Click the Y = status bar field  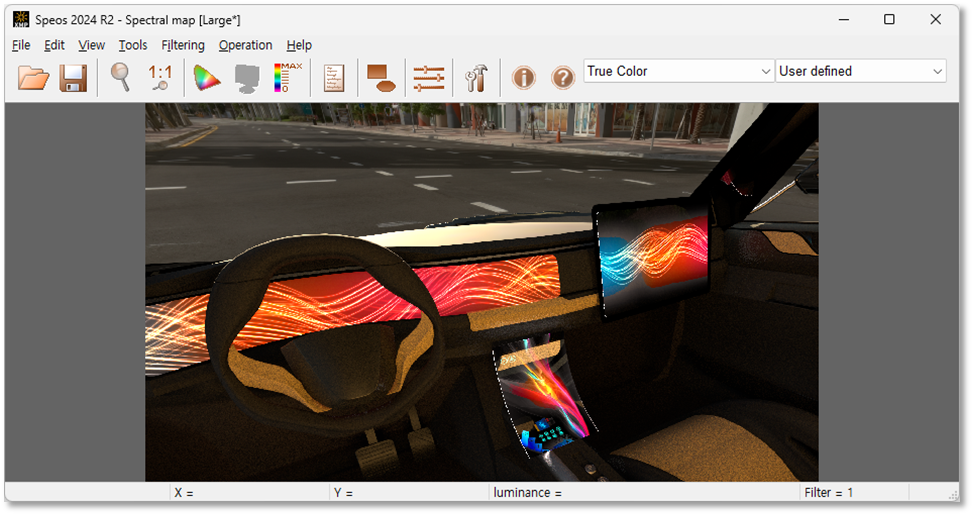[x=409, y=493]
